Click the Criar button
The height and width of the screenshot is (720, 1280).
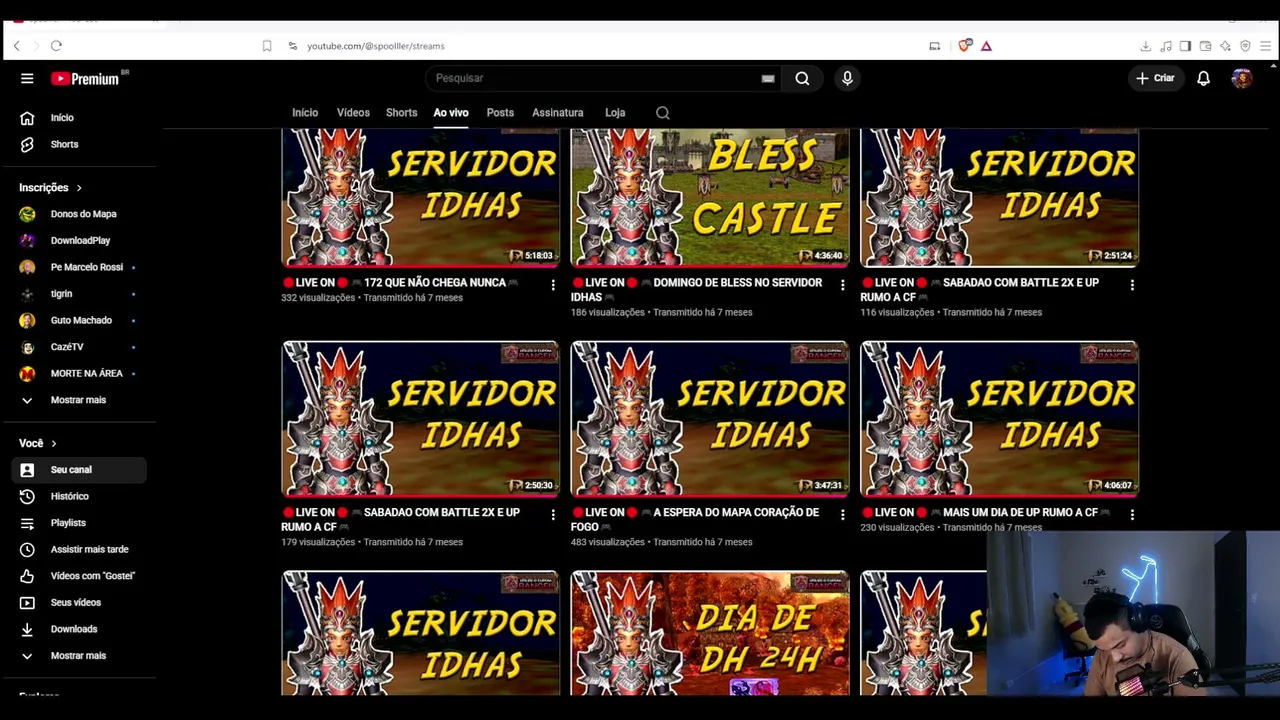(1155, 78)
